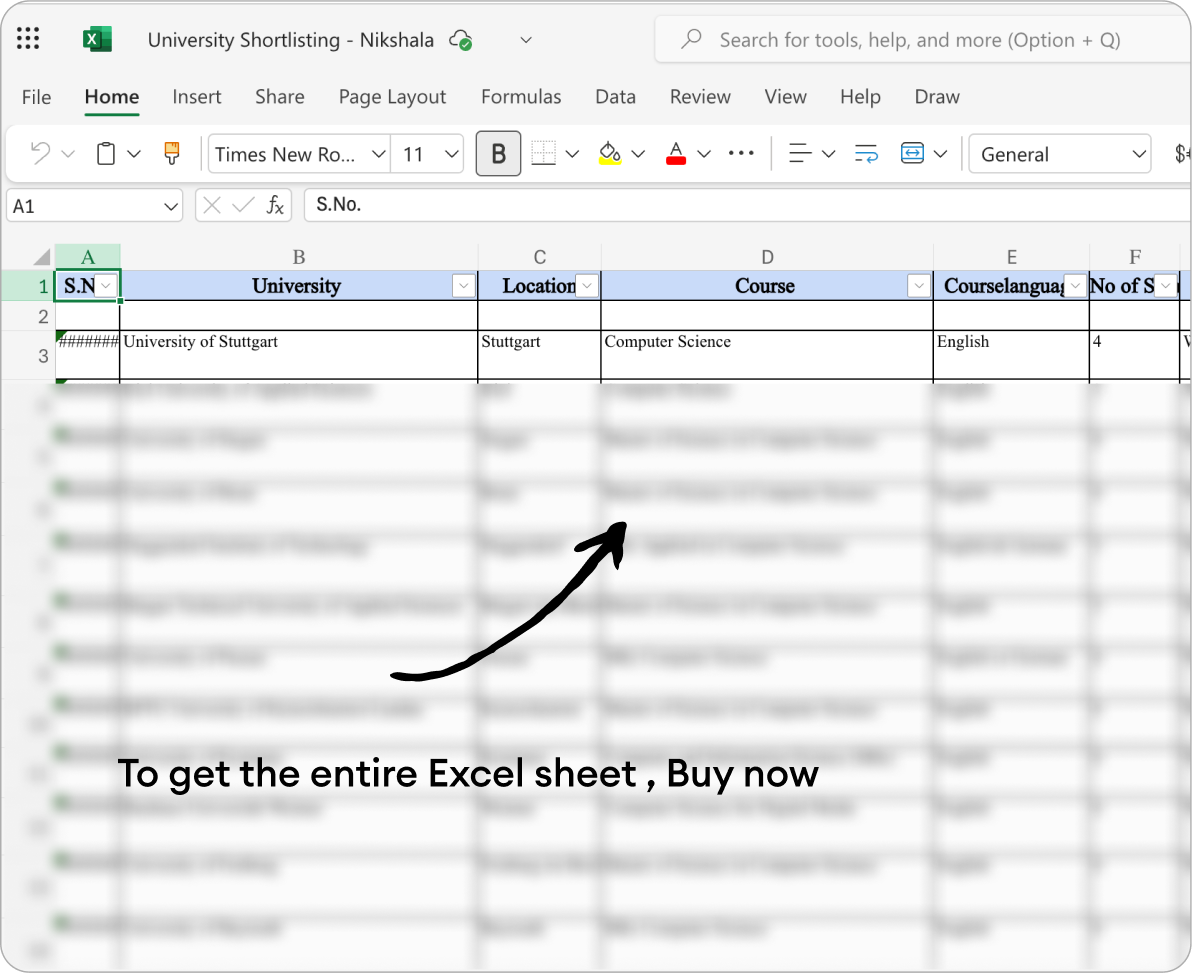This screenshot has height=973, width=1192.
Task: Open the Insert tab
Action: coord(197,97)
